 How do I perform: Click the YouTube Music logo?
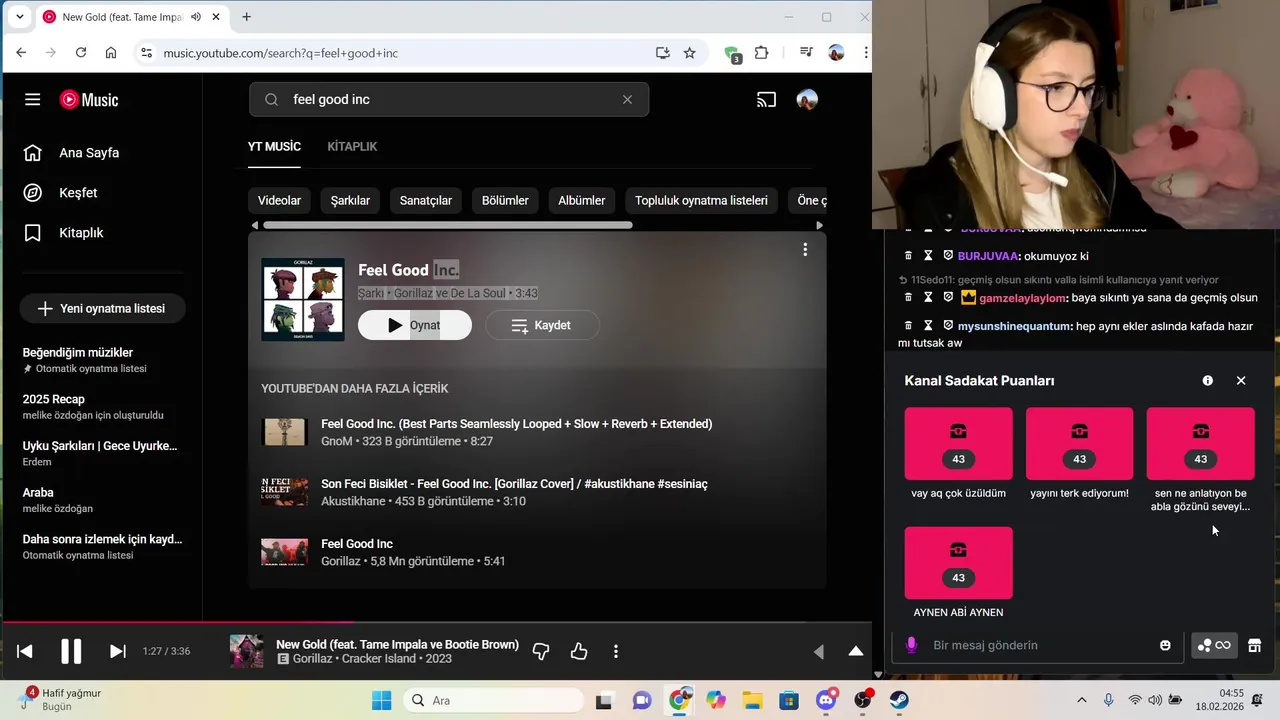pos(89,100)
